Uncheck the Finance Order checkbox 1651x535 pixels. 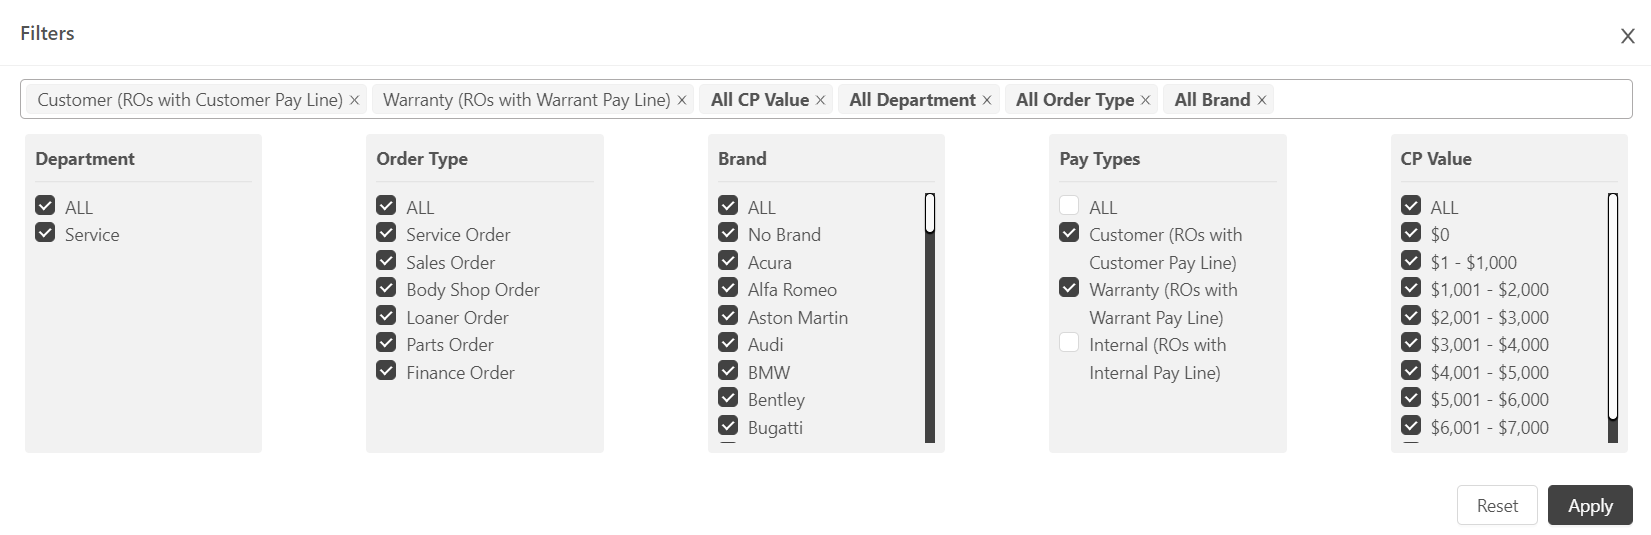386,371
